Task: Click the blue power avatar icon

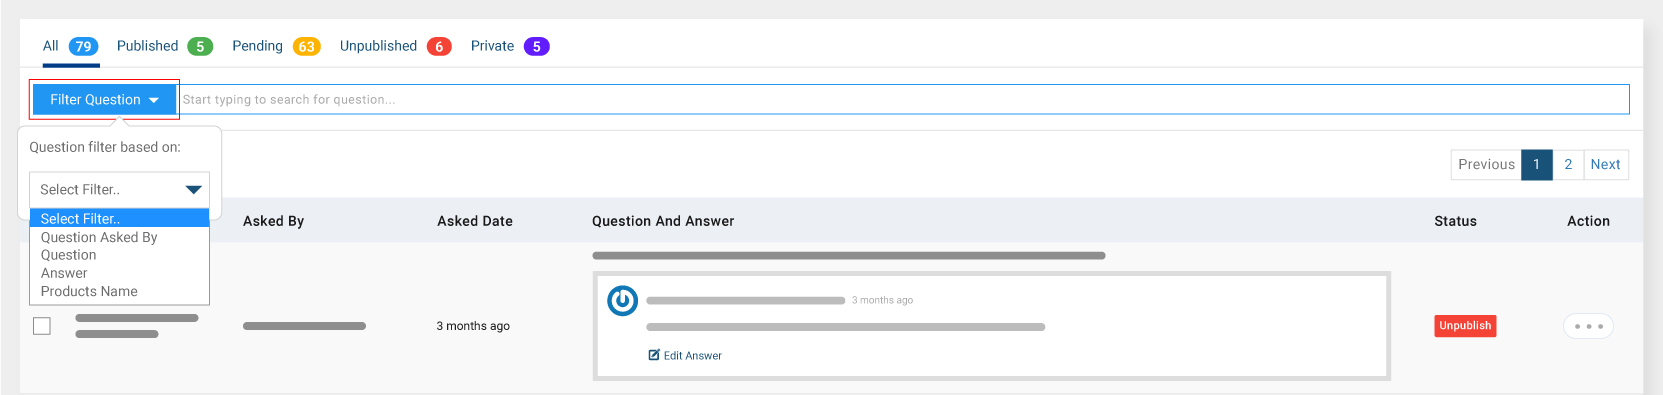Action: coord(622,300)
